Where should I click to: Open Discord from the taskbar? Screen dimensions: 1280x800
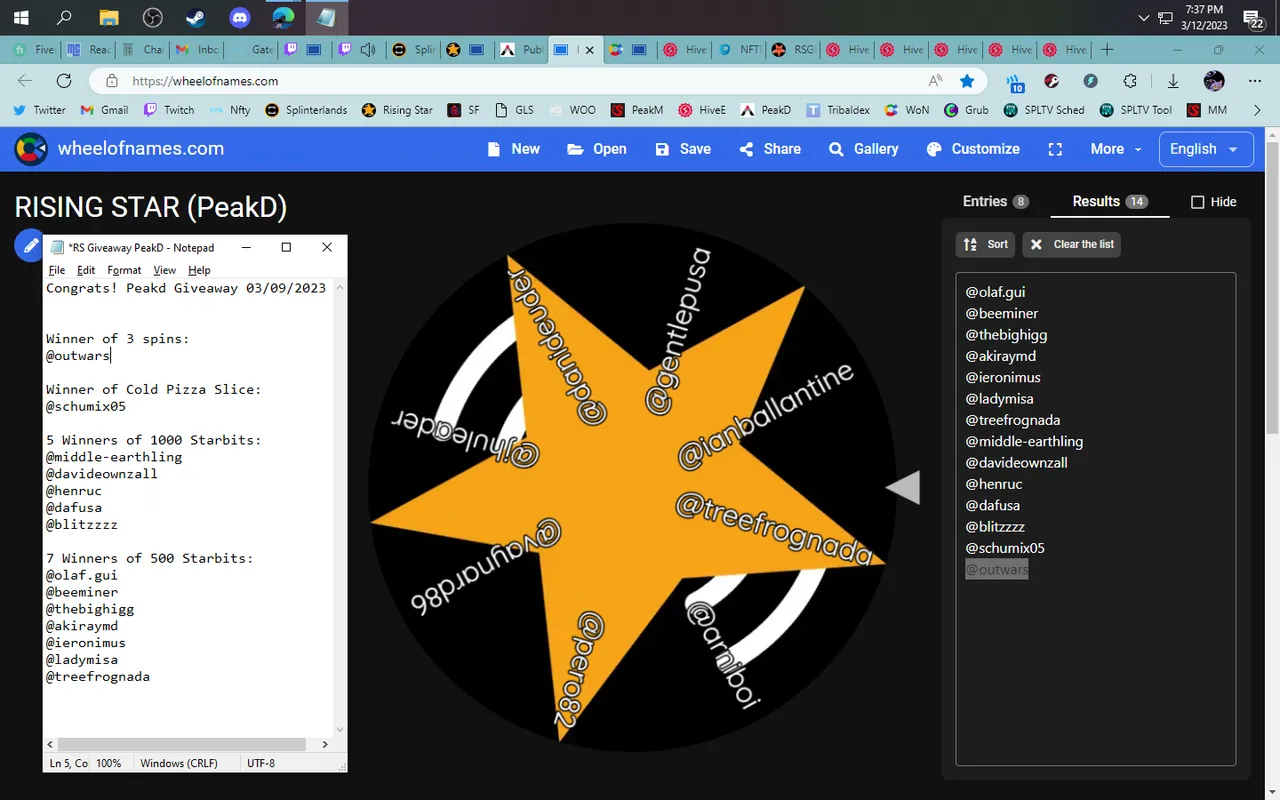[240, 17]
